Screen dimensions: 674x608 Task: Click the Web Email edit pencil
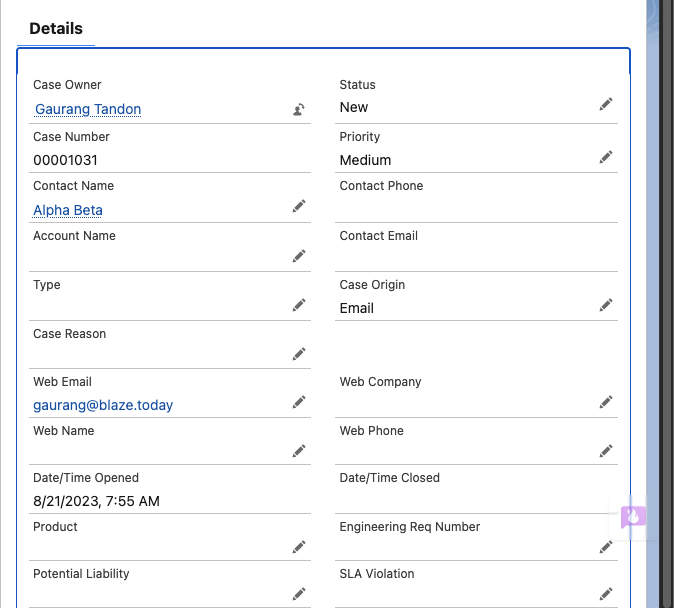(299, 402)
